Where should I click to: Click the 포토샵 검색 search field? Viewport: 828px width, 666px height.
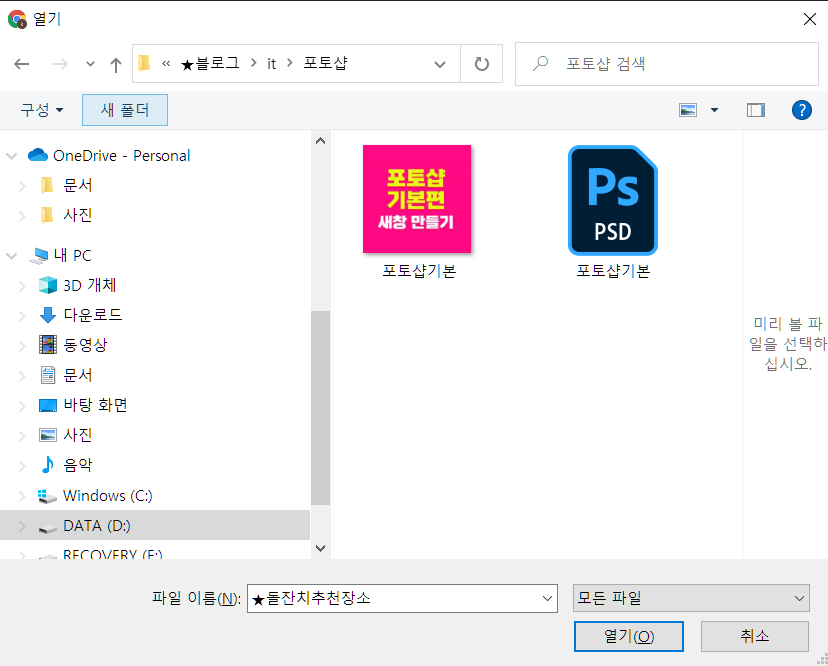pyautogui.click(x=666, y=64)
